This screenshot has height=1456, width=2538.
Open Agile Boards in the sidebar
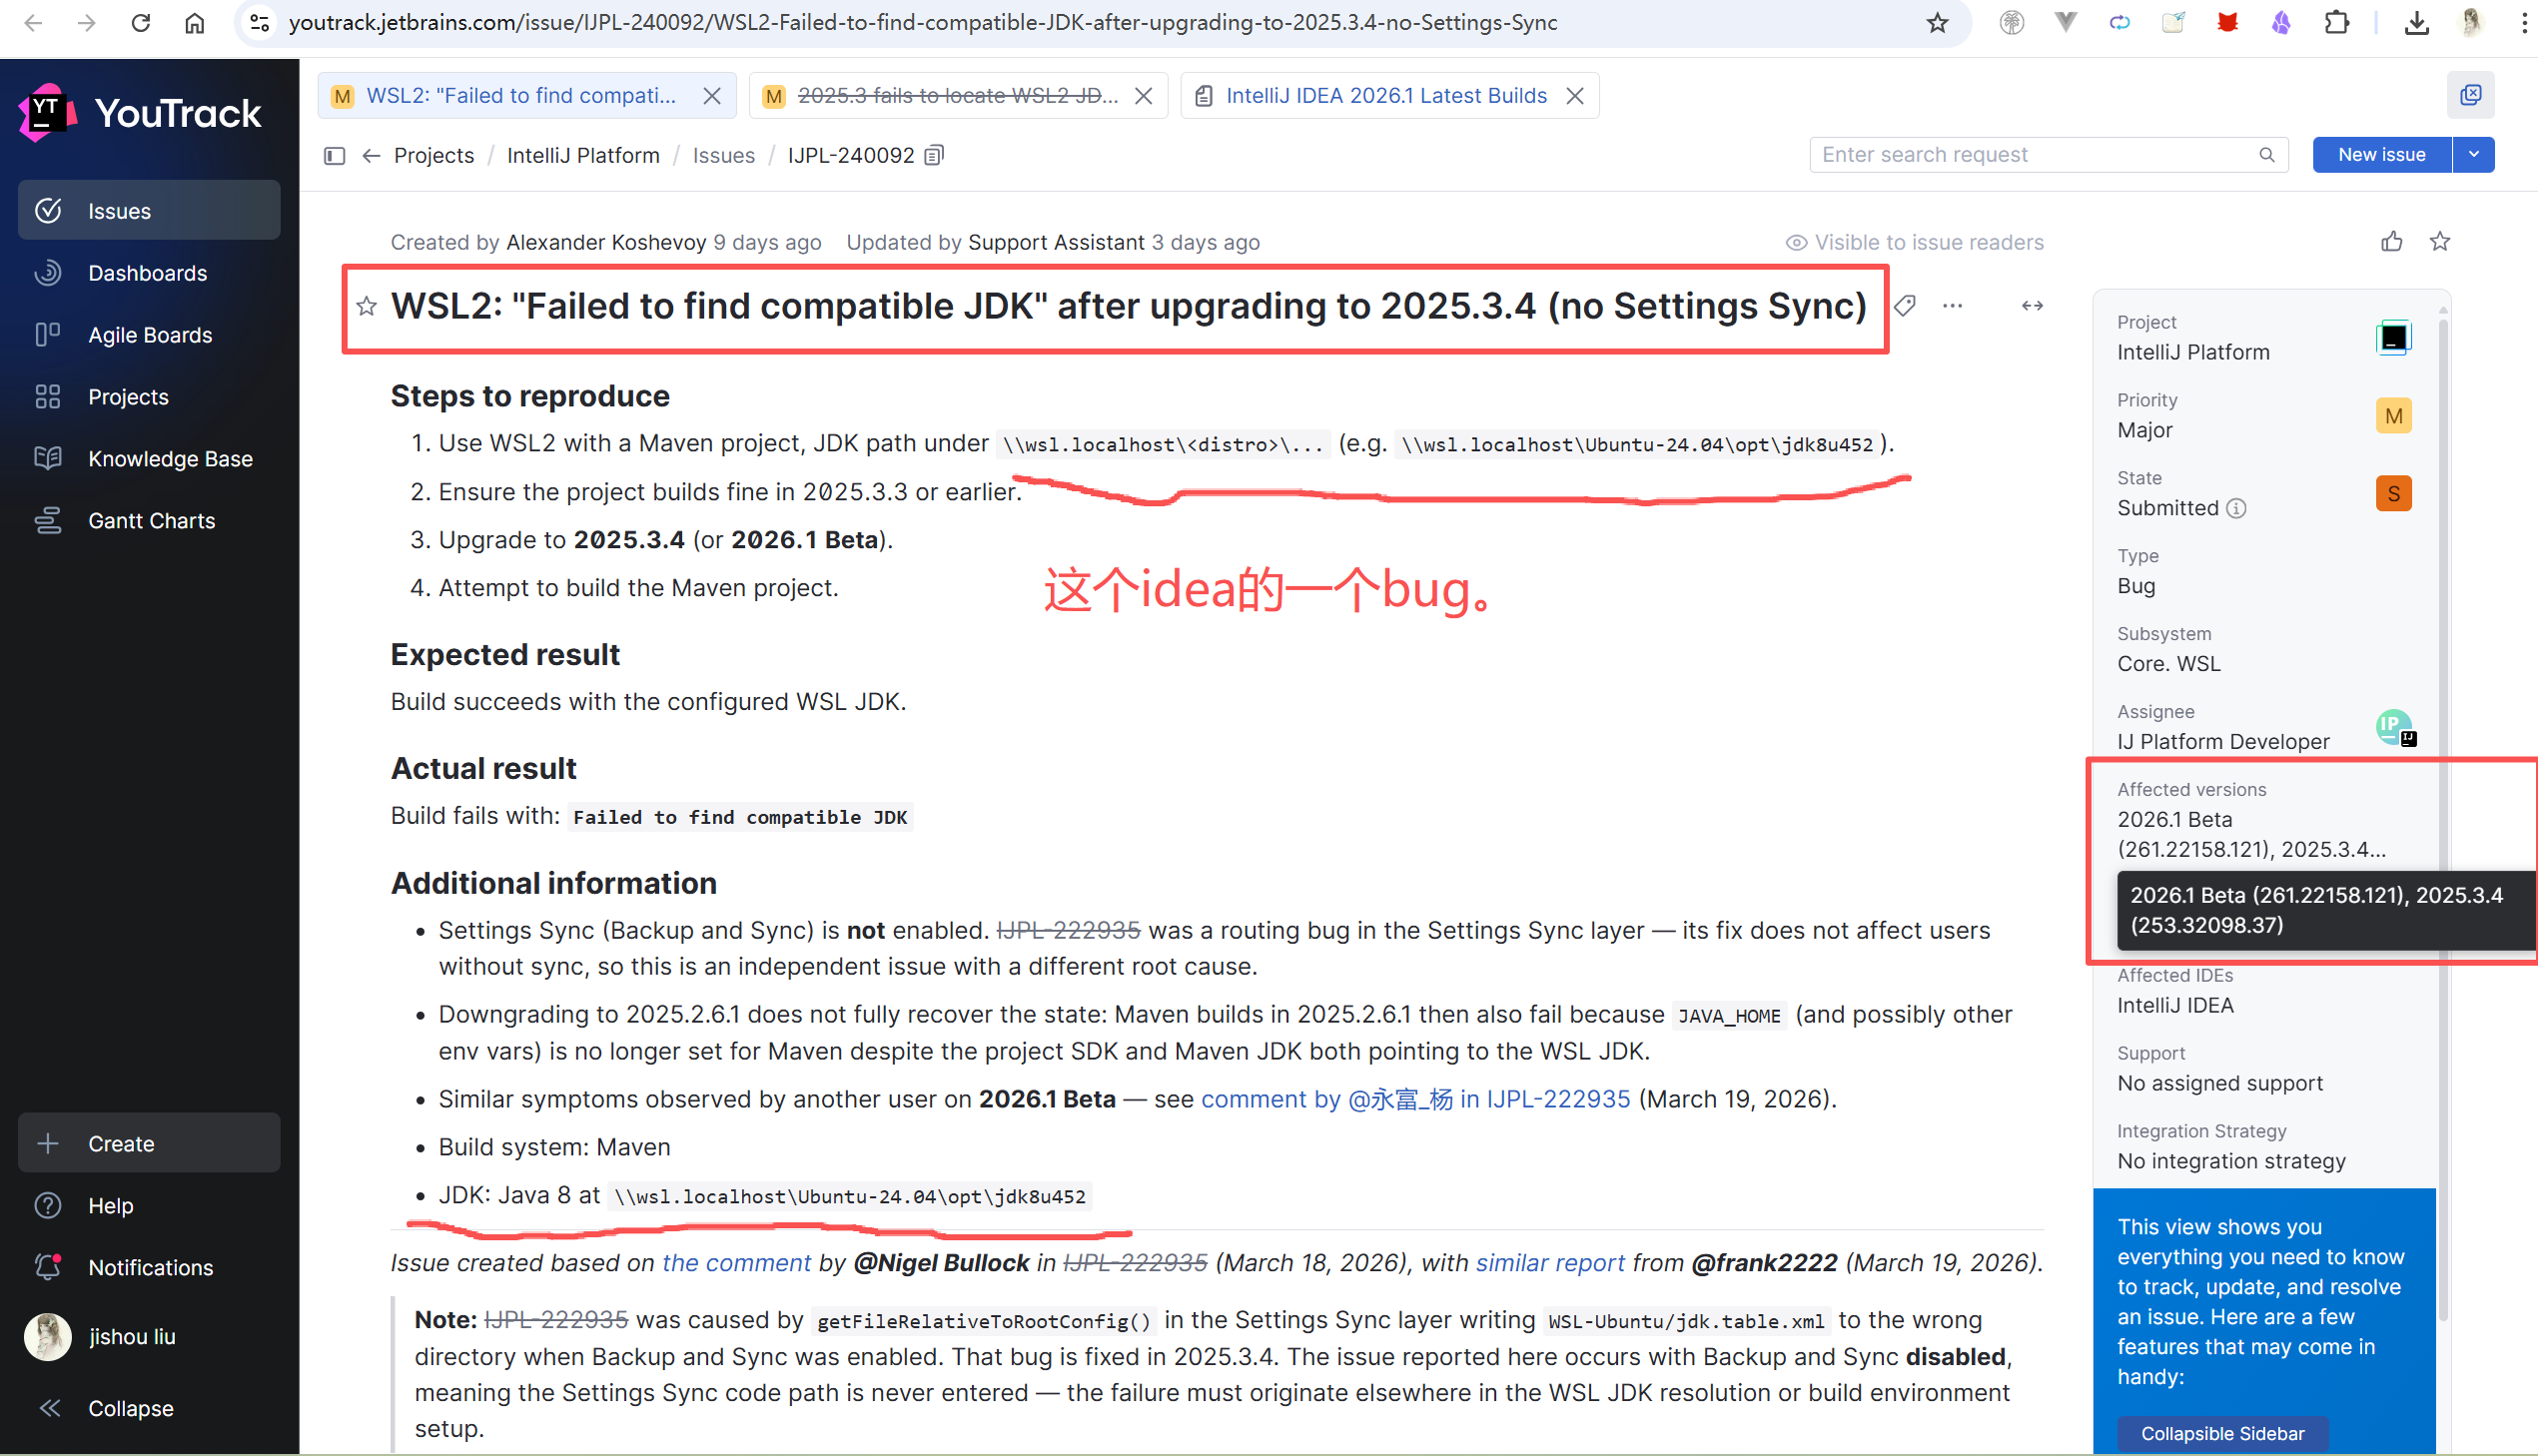tap(150, 335)
